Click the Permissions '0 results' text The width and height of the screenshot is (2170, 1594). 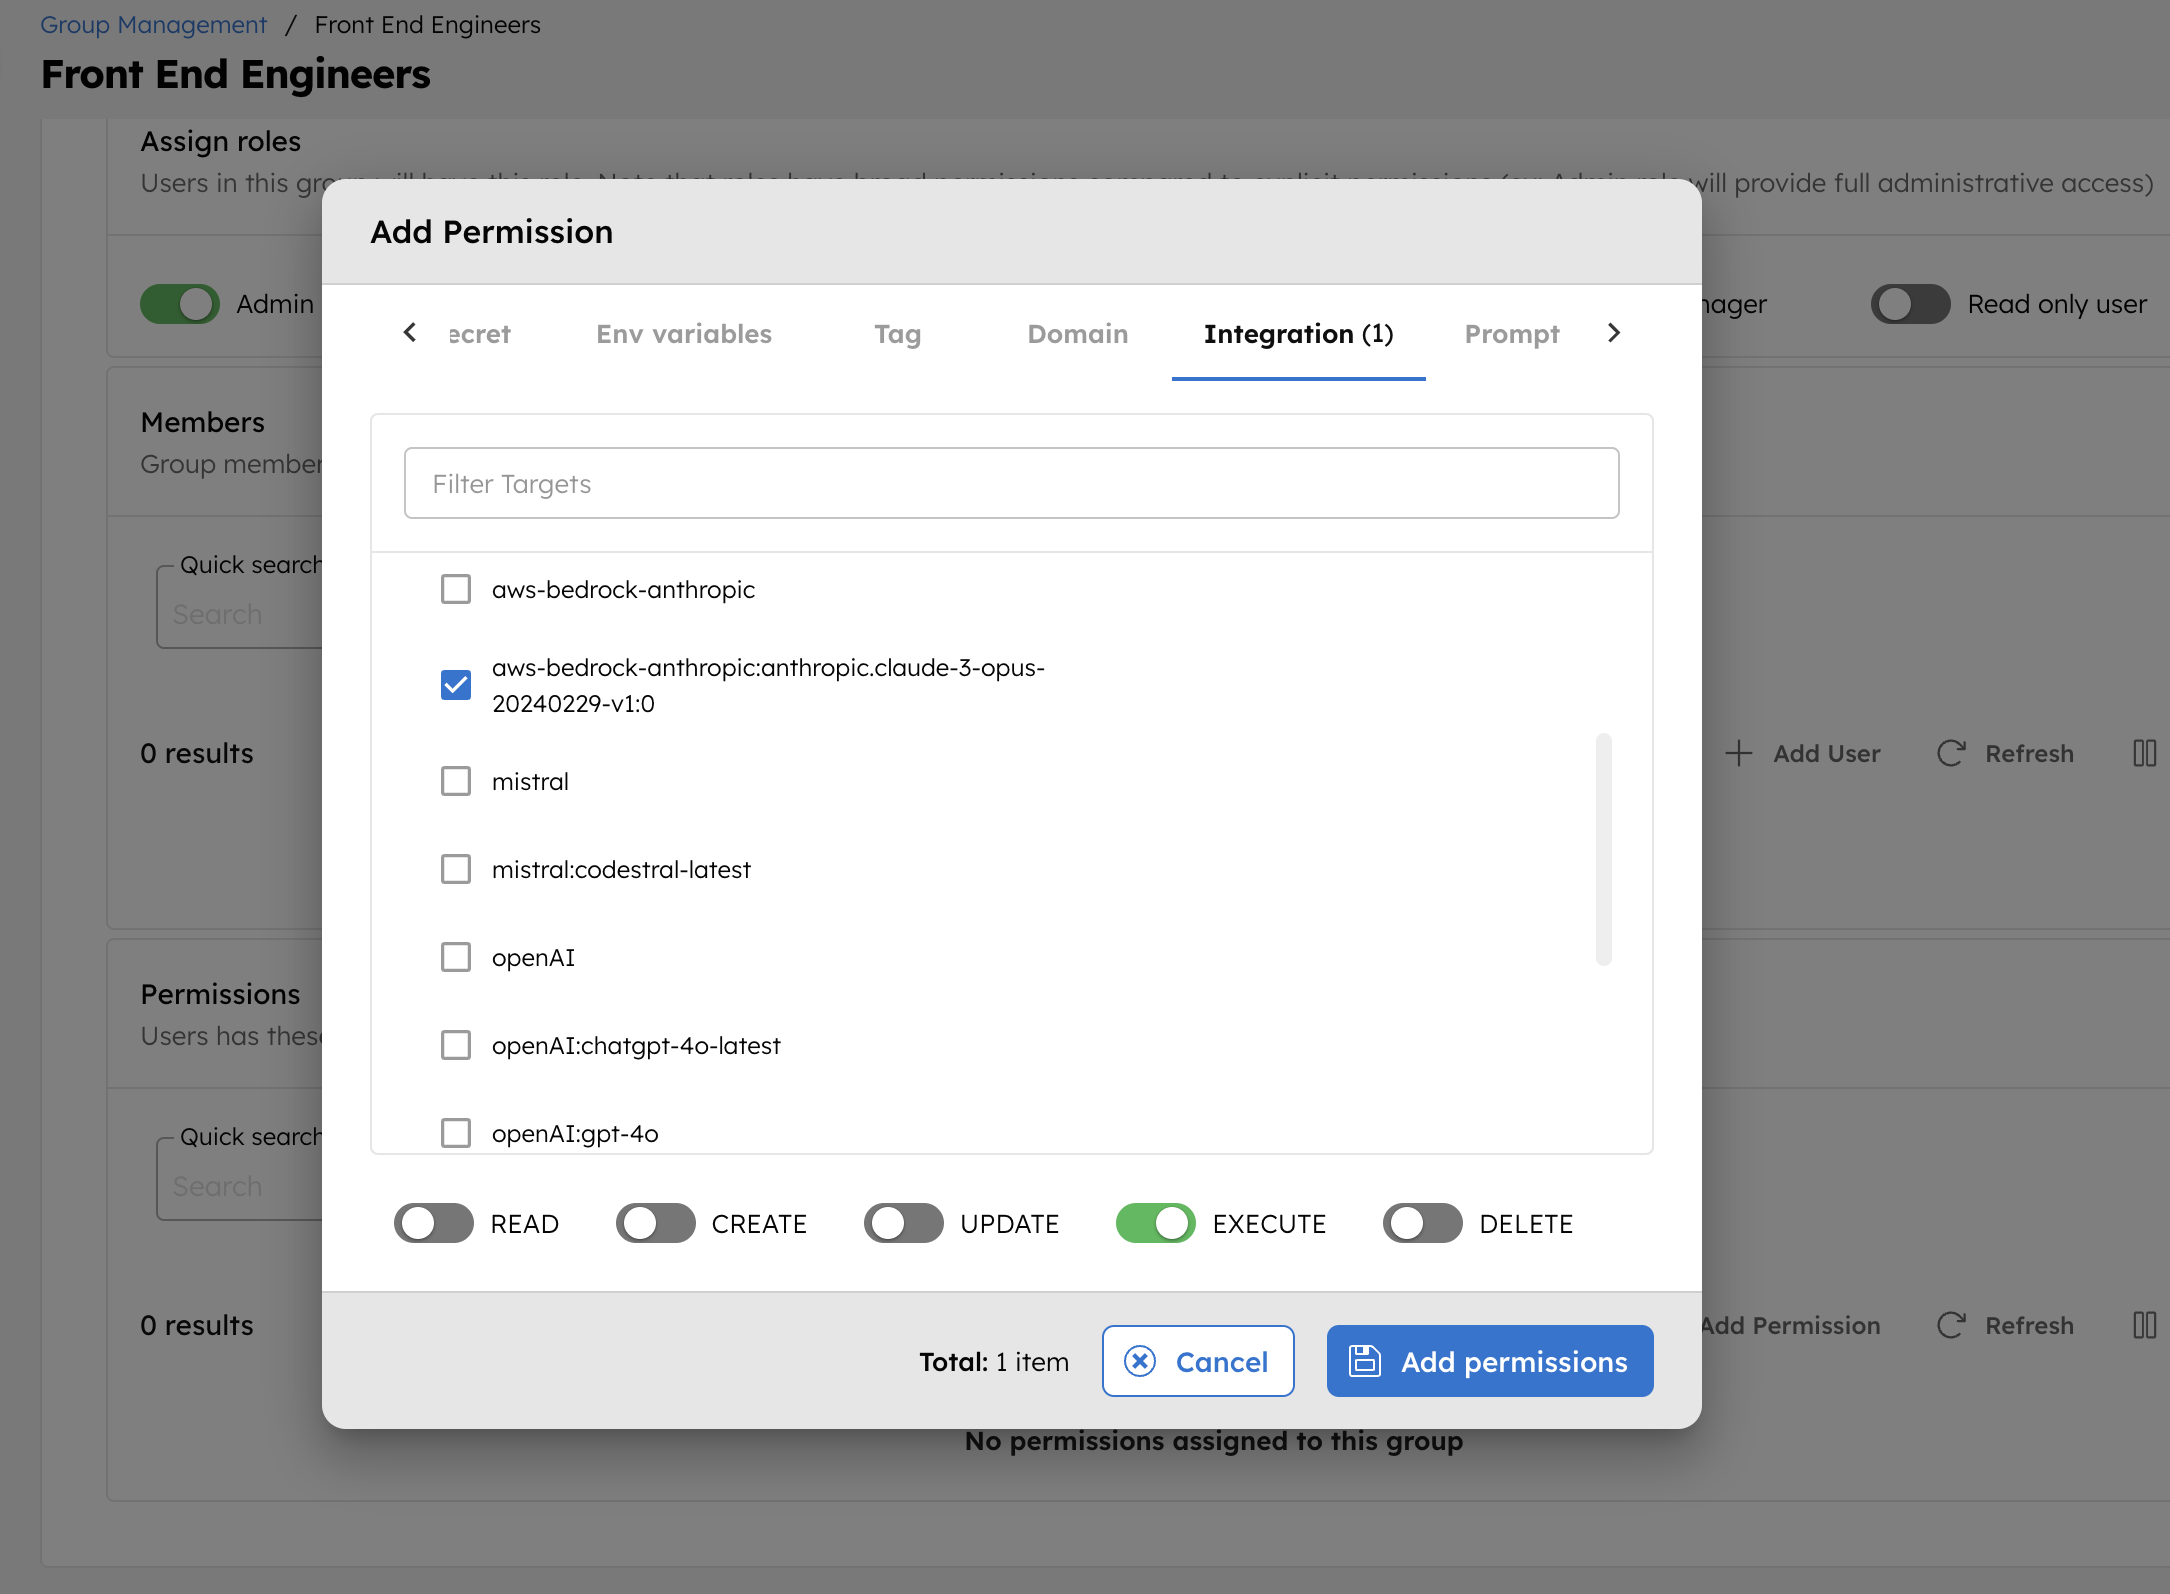[196, 1325]
